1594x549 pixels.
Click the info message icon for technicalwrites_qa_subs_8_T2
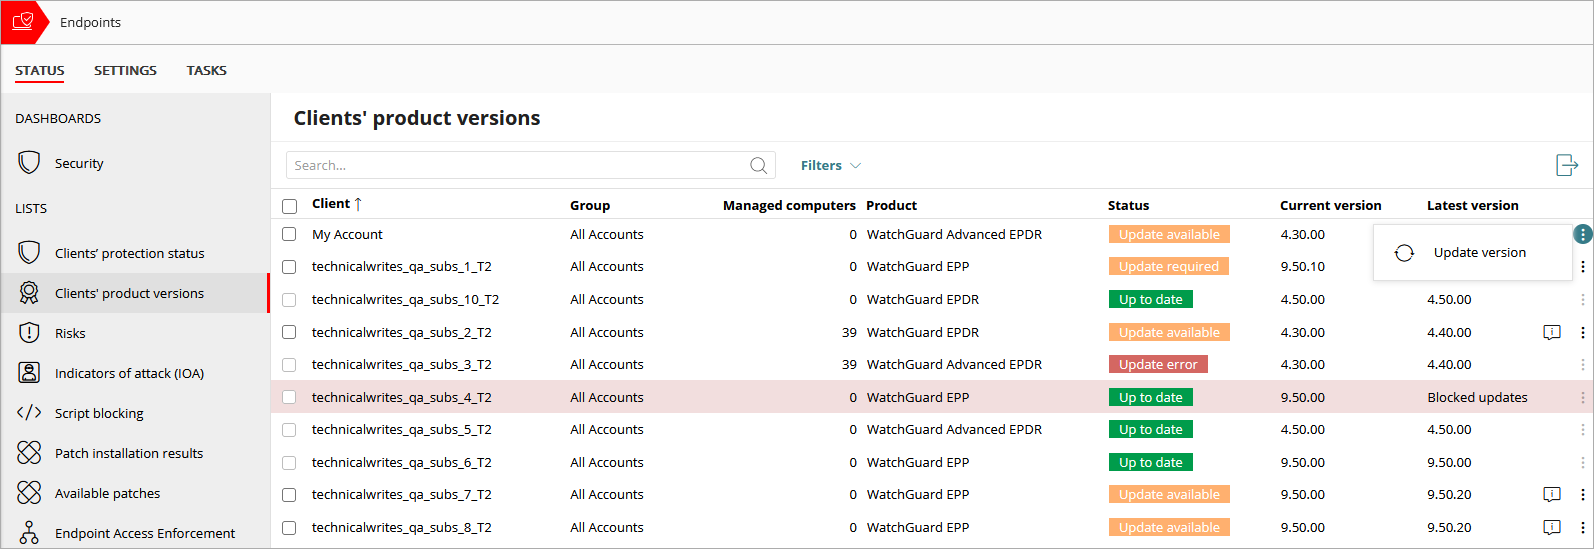tap(1552, 527)
